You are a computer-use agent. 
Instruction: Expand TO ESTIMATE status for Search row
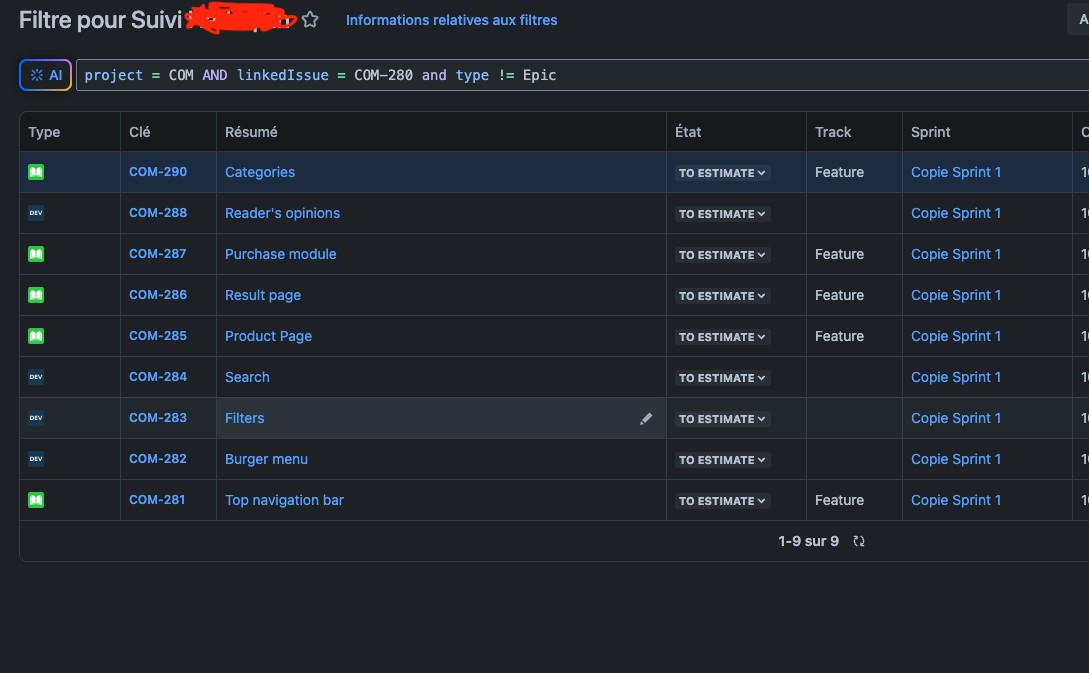[722, 378]
